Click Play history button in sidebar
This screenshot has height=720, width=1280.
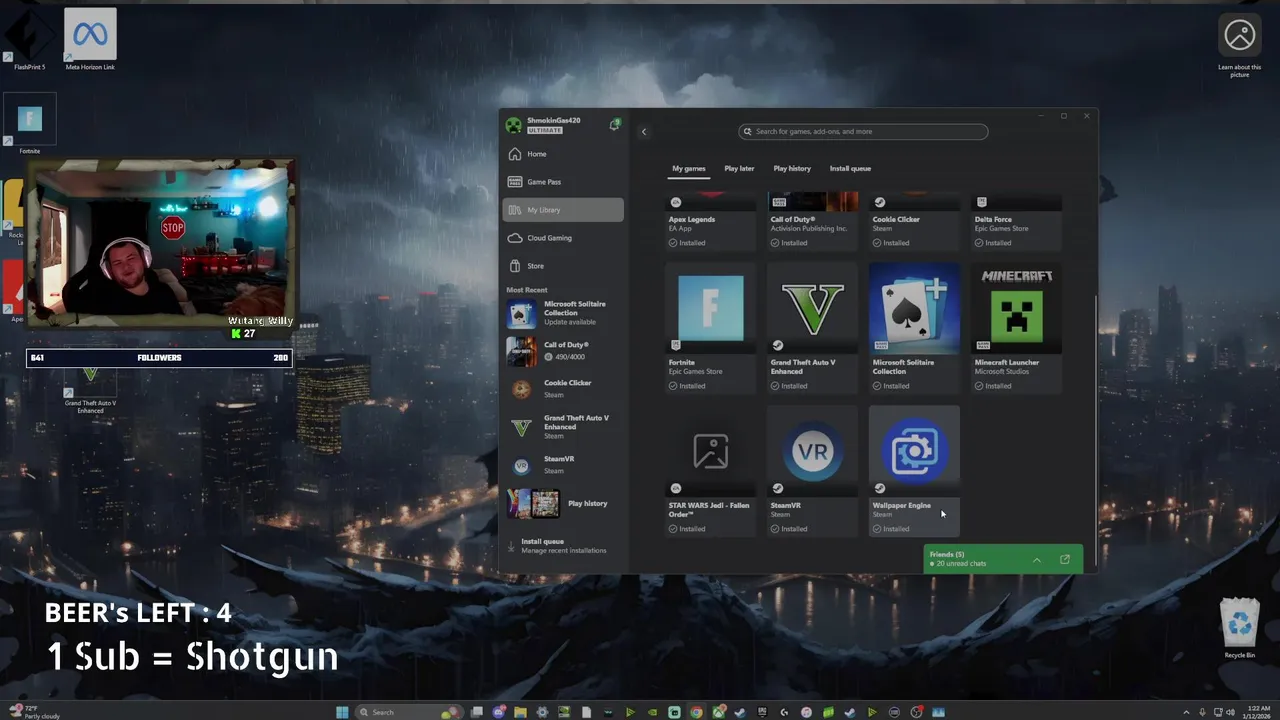563,503
